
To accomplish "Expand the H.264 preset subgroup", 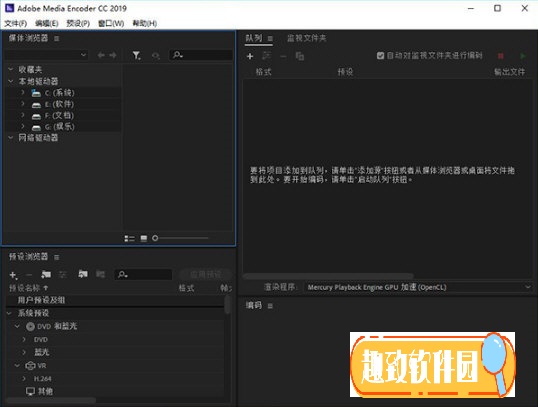I will click(24, 379).
